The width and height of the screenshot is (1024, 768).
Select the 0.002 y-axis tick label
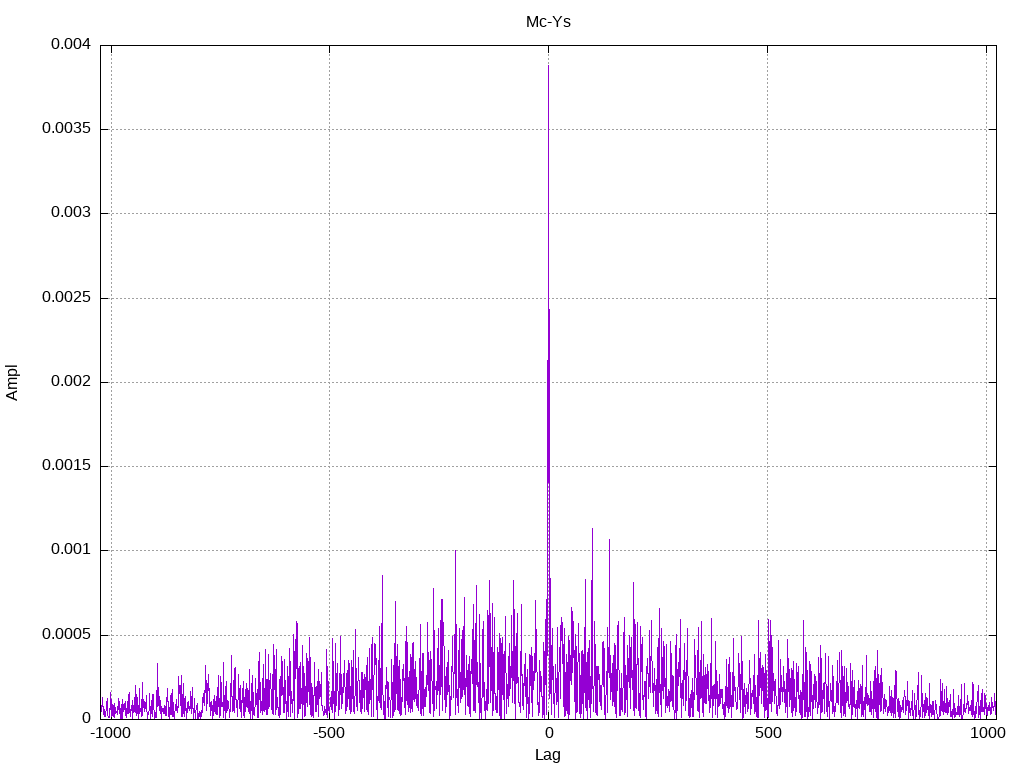(71, 382)
